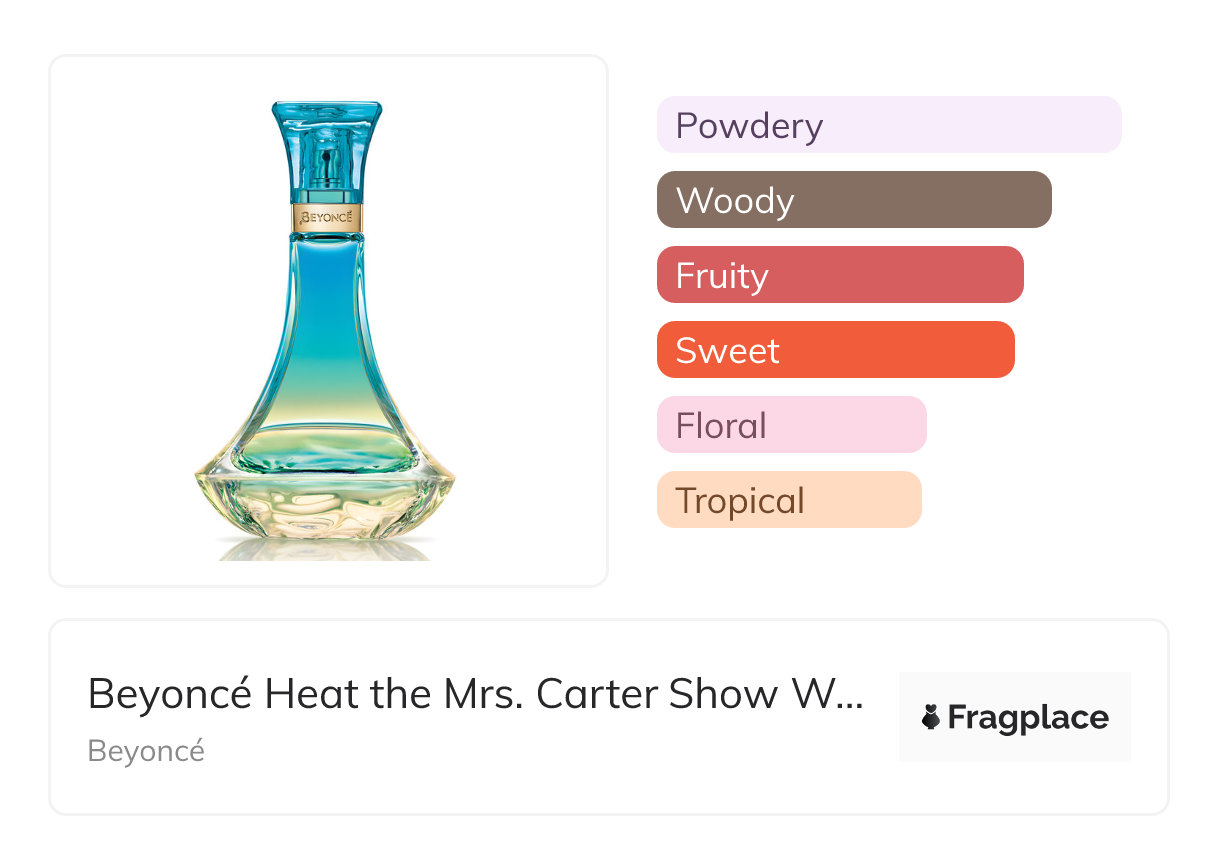Click the word "Heat" in the title
Screen dimensions: 1218x864
[x=312, y=694]
